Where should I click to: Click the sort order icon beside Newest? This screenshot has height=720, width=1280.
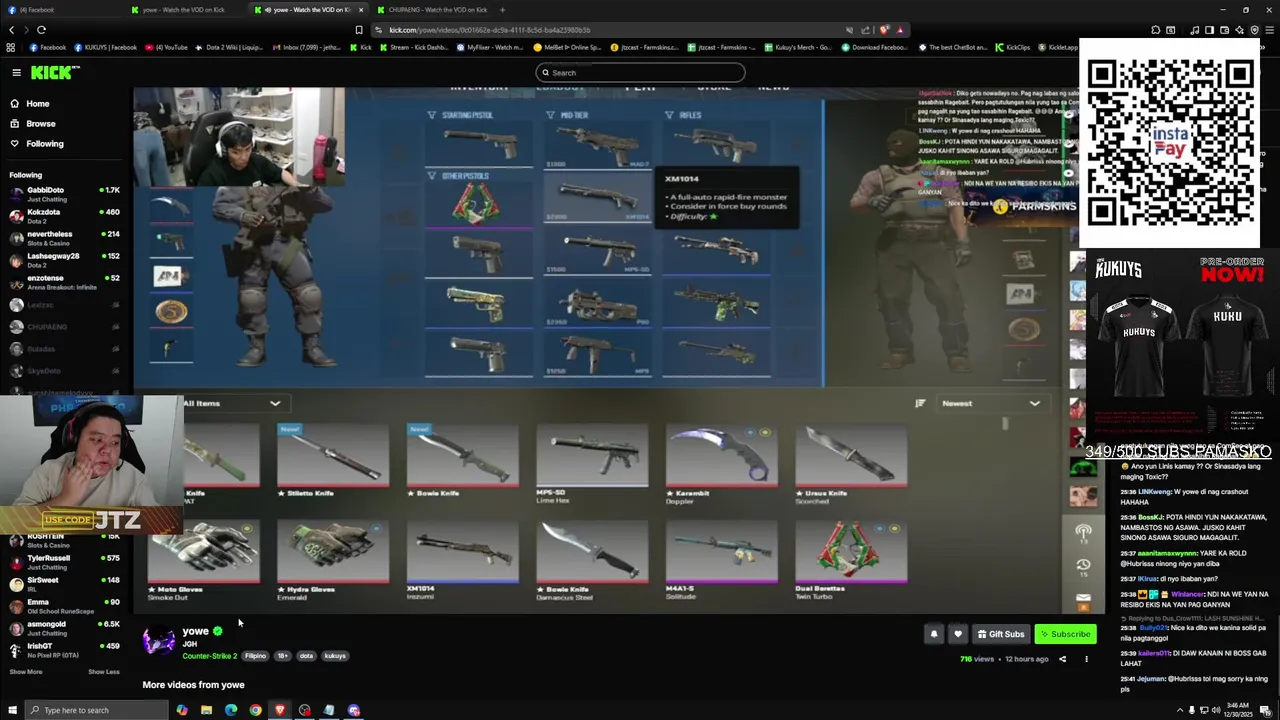point(920,403)
